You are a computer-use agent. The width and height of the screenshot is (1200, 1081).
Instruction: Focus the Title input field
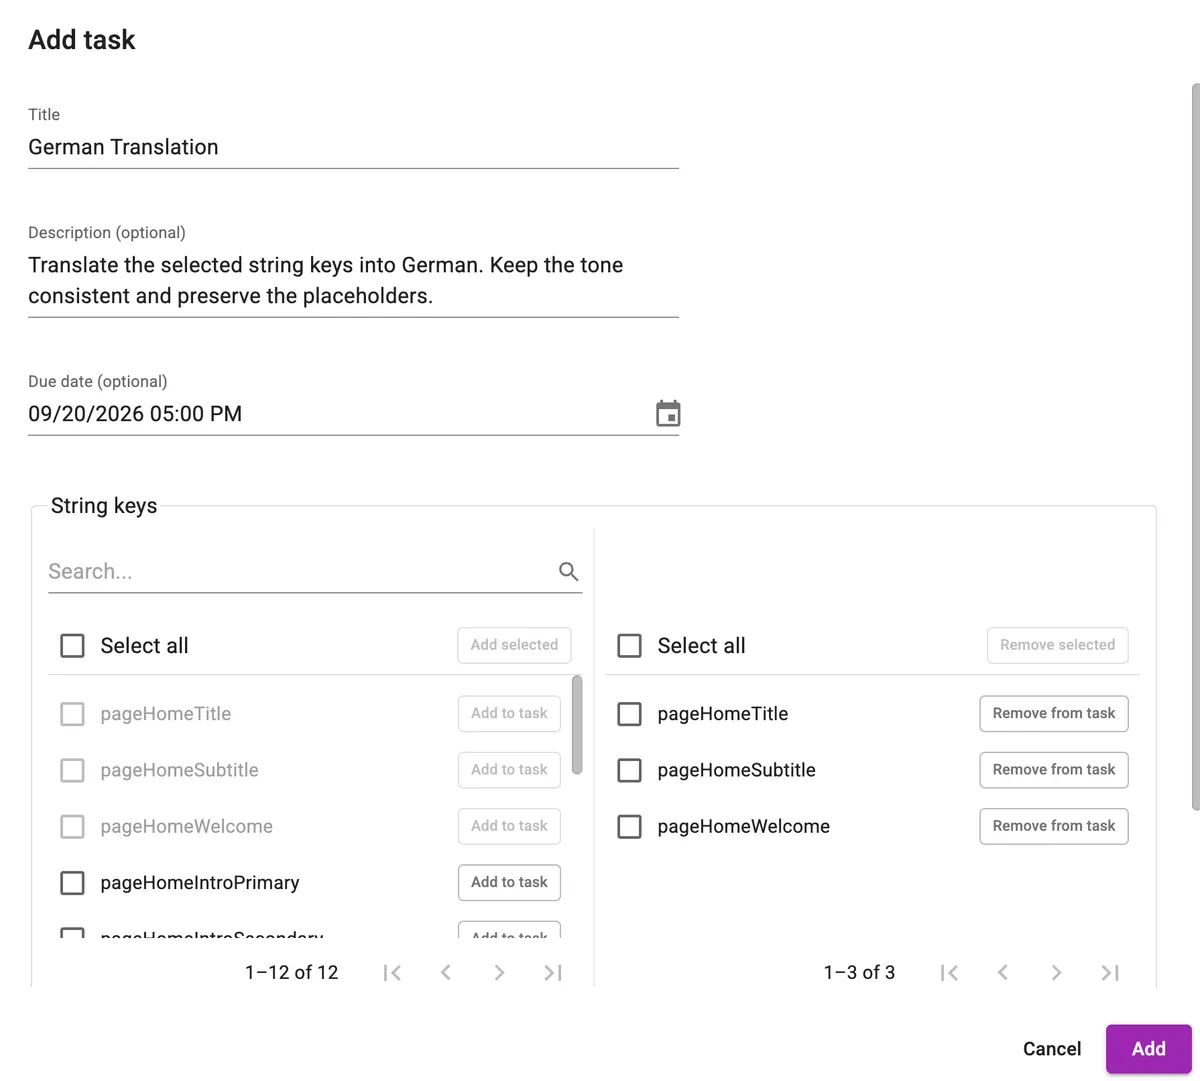point(353,147)
